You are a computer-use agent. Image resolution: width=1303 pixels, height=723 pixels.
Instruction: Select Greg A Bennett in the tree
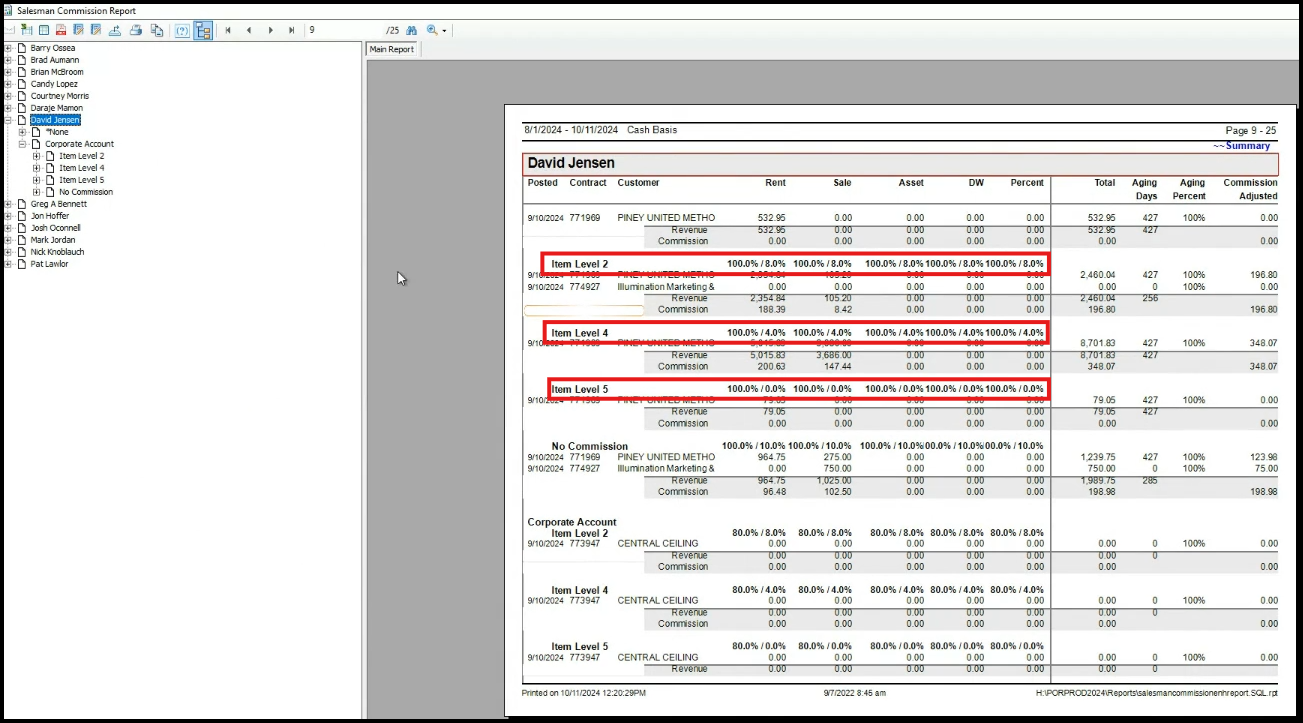(58, 204)
